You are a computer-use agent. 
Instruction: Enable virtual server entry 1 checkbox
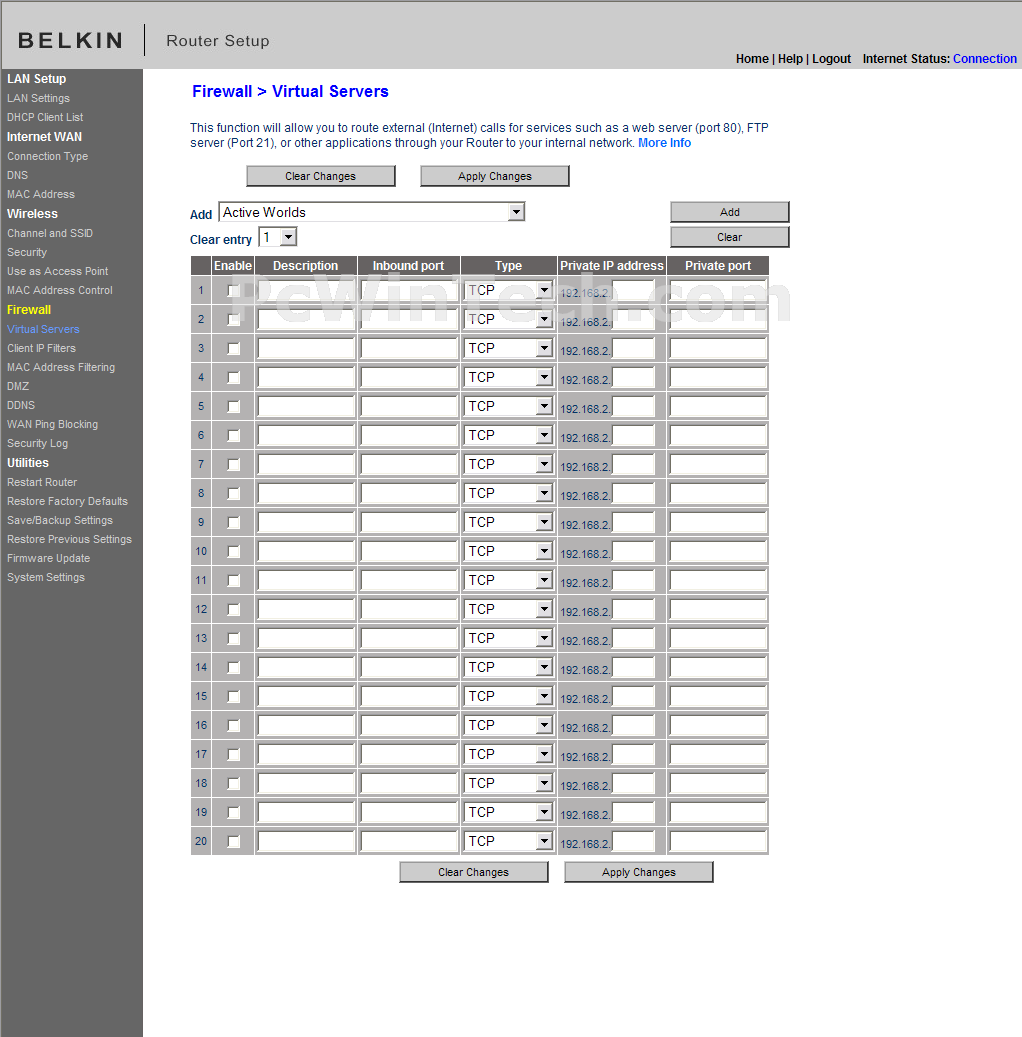coord(234,290)
